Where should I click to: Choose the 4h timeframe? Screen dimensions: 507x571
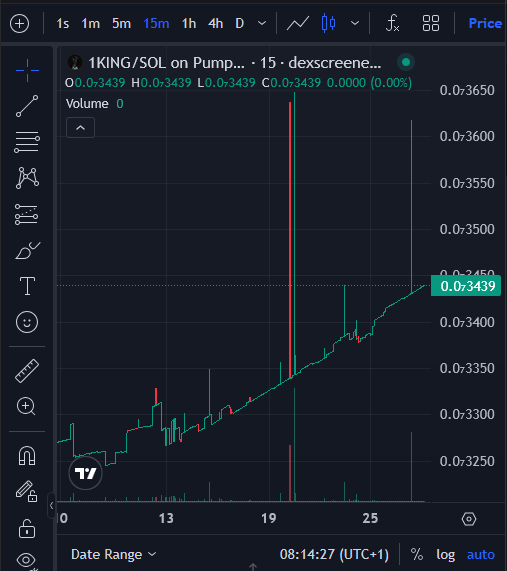click(x=215, y=24)
